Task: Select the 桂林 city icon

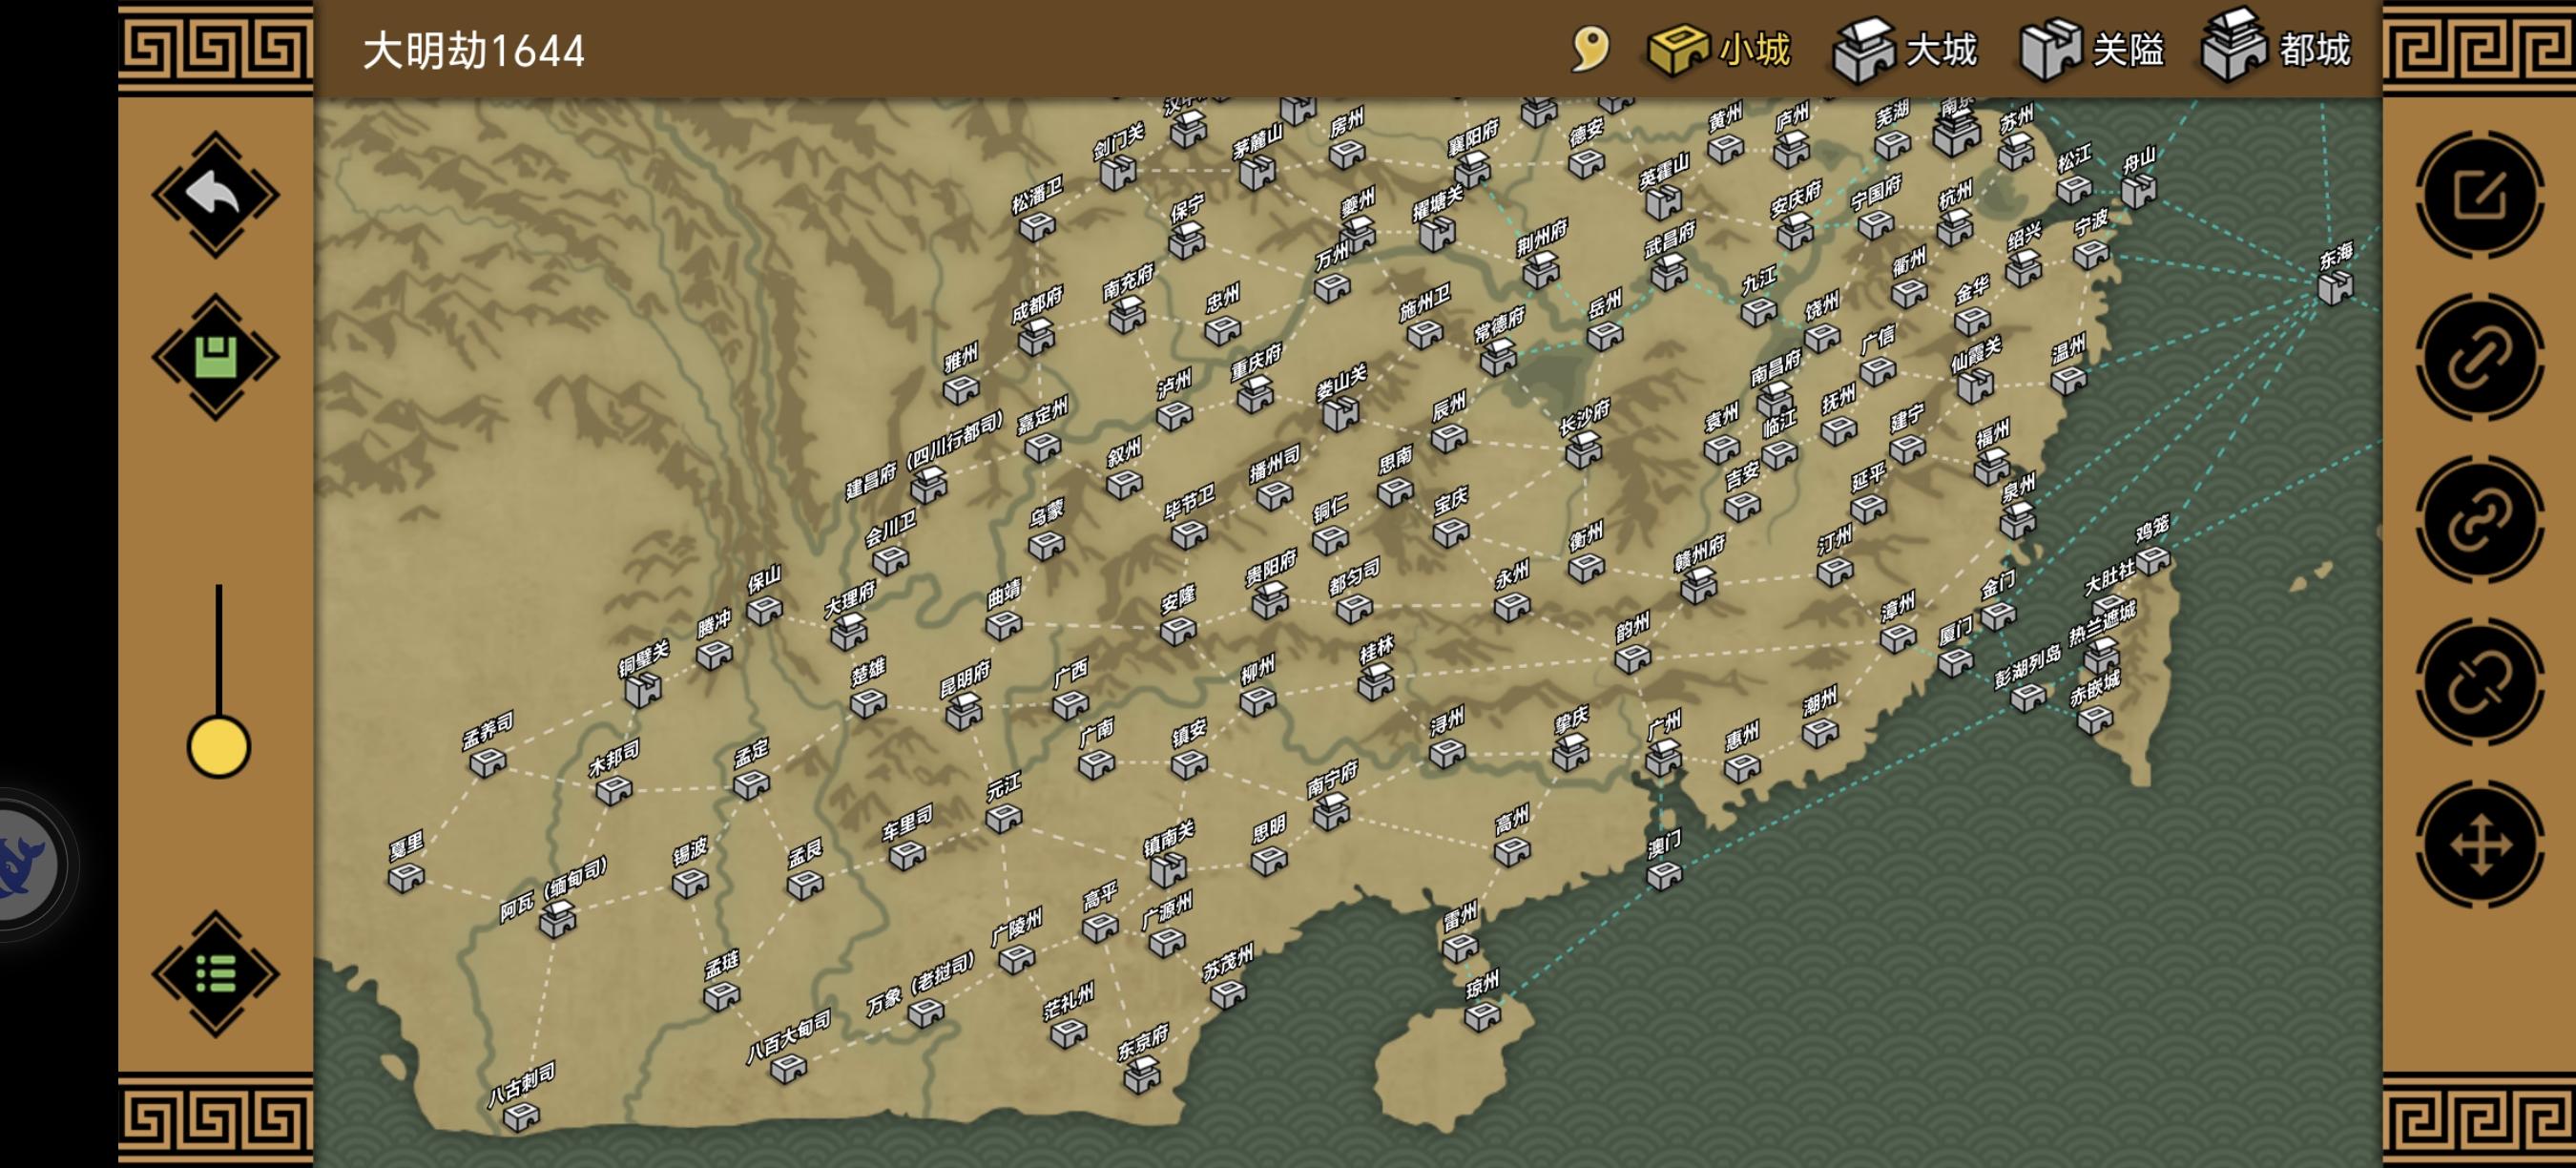Action: [x=1376, y=682]
